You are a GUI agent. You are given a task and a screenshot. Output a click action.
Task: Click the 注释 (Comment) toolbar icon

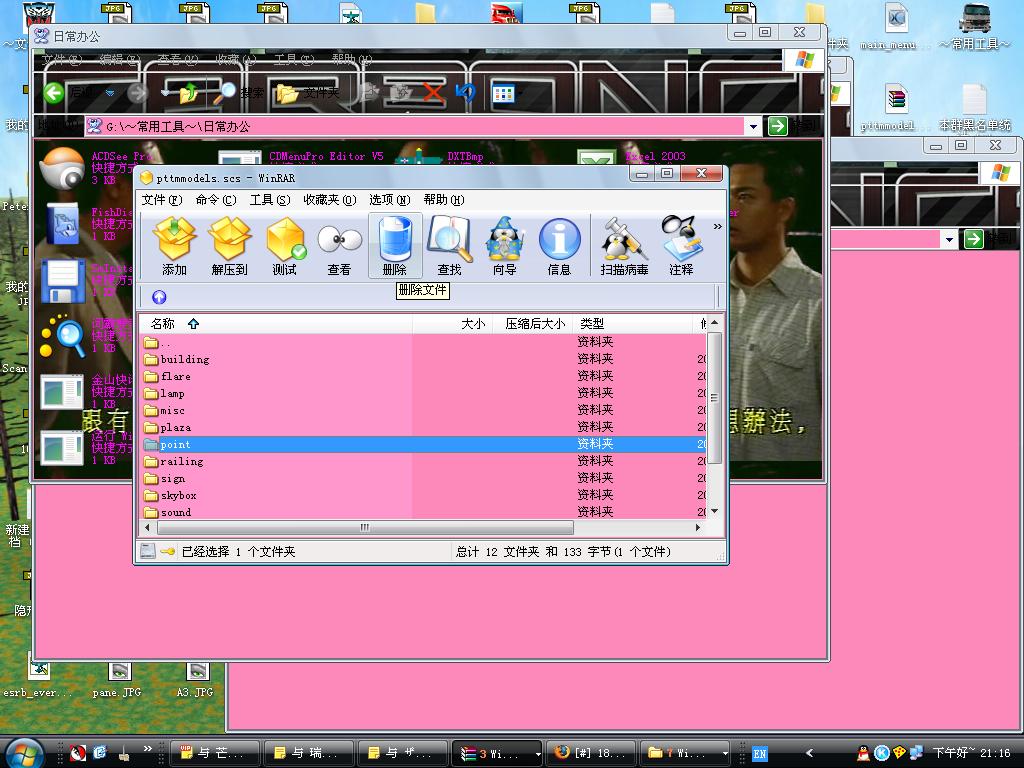click(681, 246)
